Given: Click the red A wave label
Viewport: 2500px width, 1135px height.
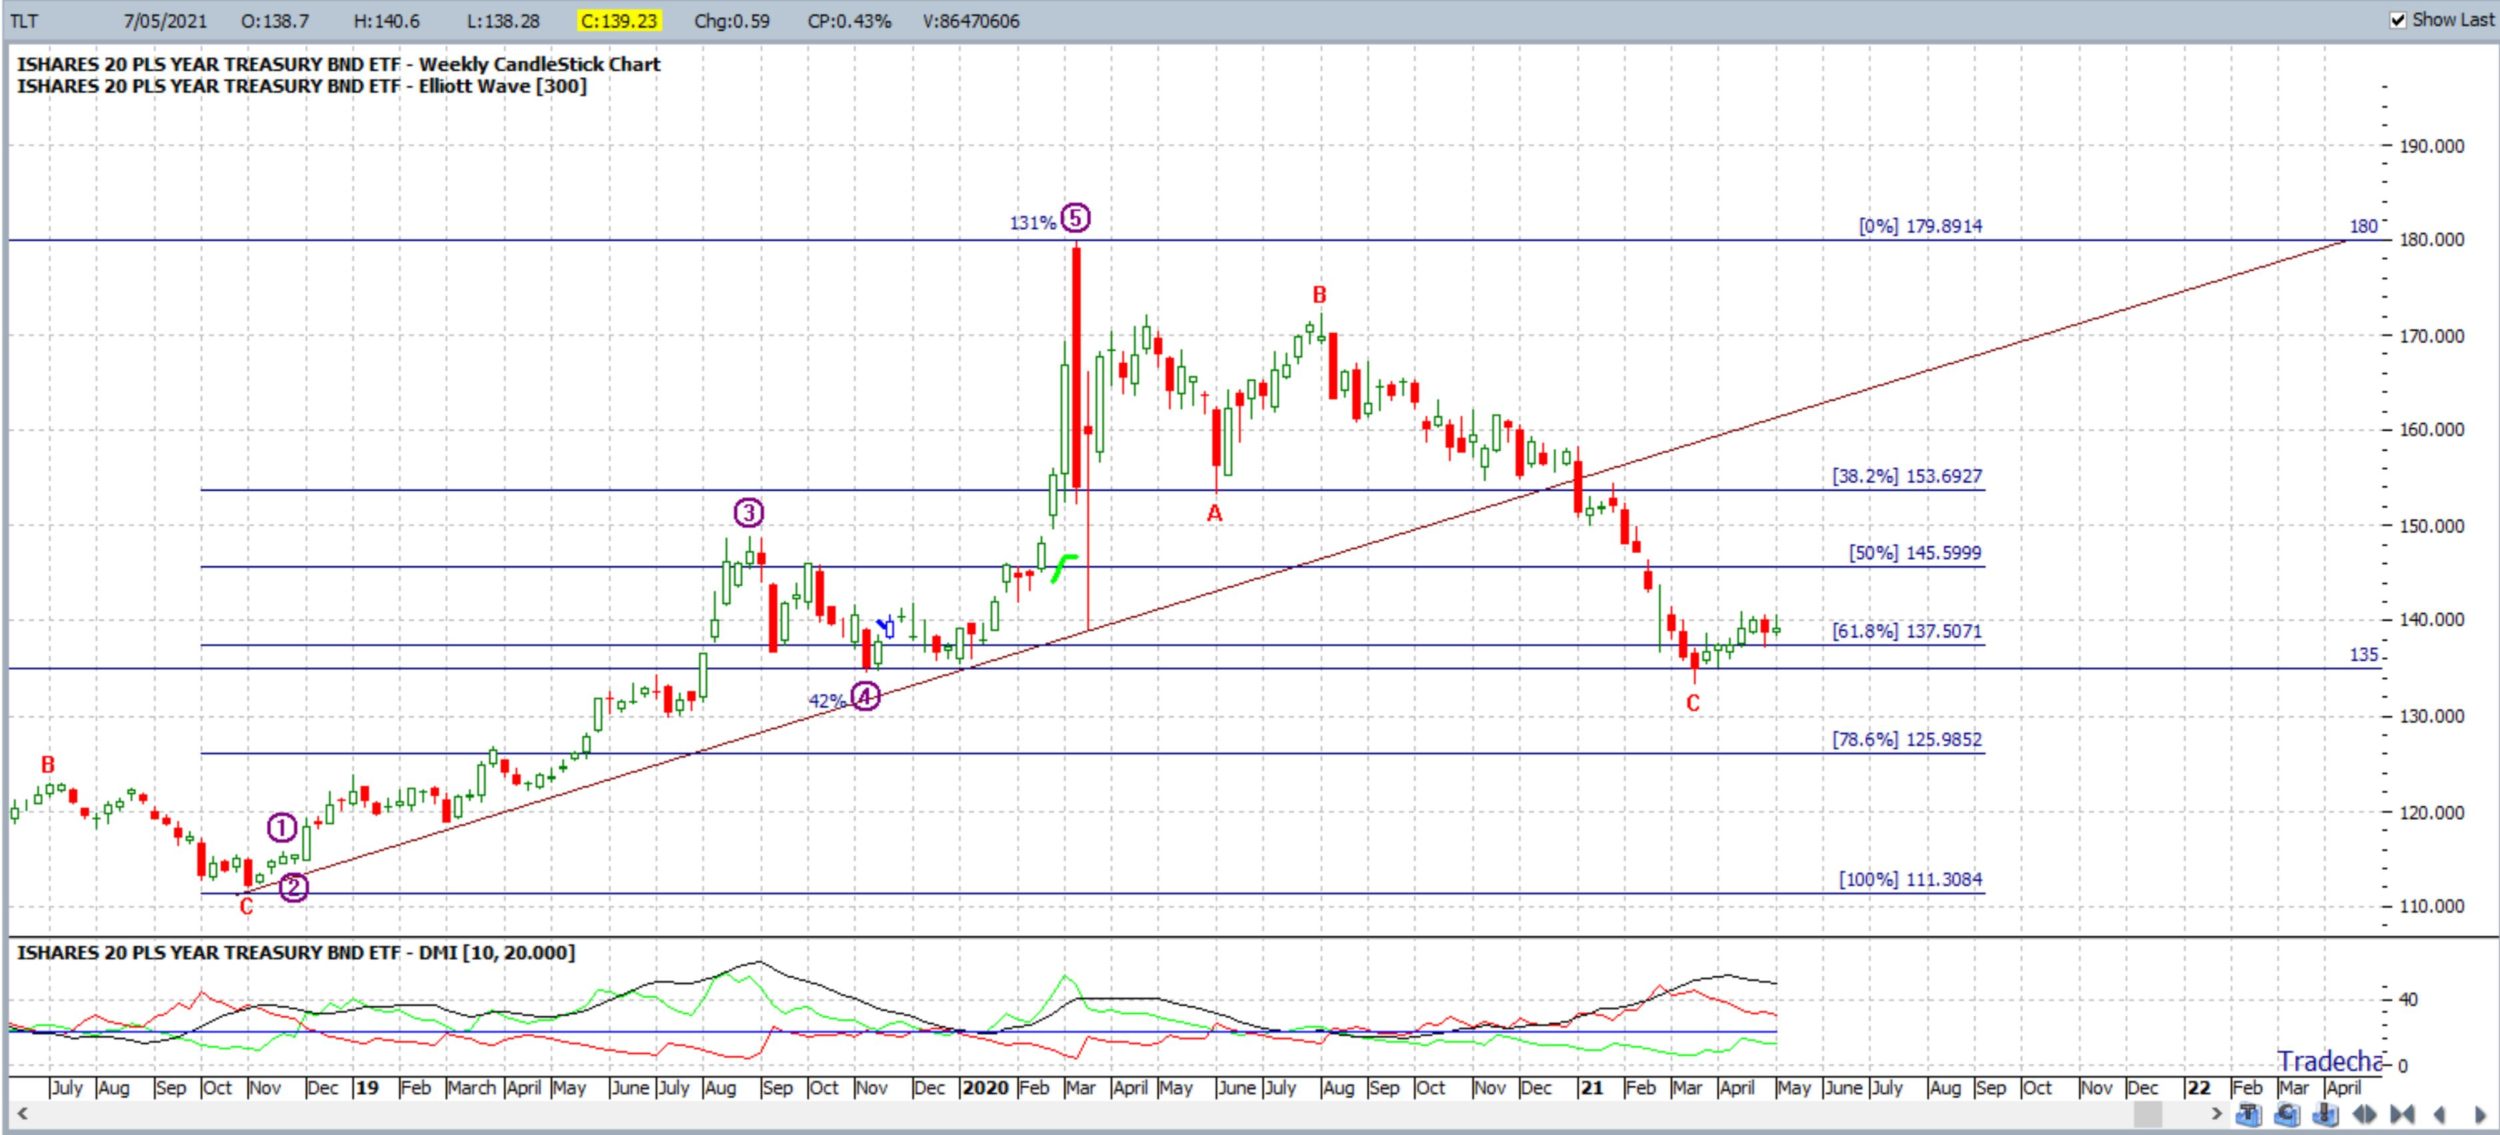Looking at the screenshot, I should (1214, 514).
